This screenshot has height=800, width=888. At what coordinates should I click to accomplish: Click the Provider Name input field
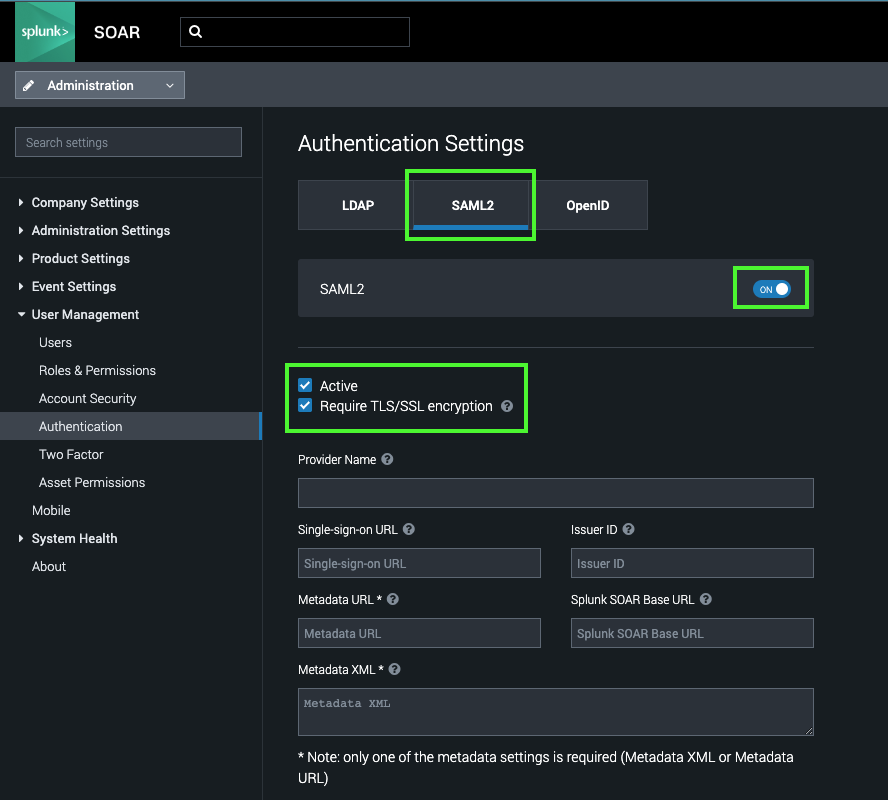tap(556, 493)
